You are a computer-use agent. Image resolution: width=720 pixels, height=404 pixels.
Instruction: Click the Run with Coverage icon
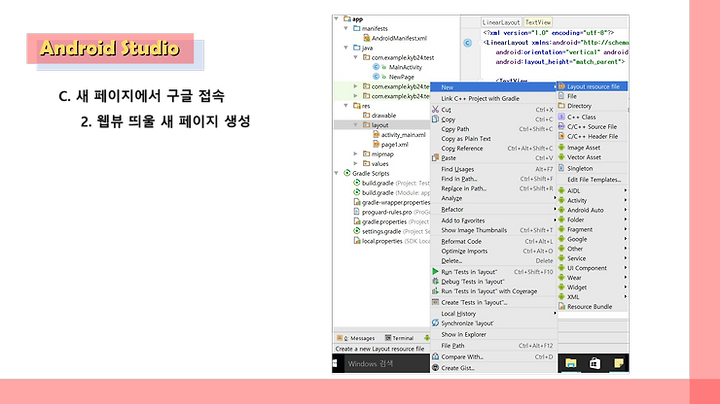point(435,291)
